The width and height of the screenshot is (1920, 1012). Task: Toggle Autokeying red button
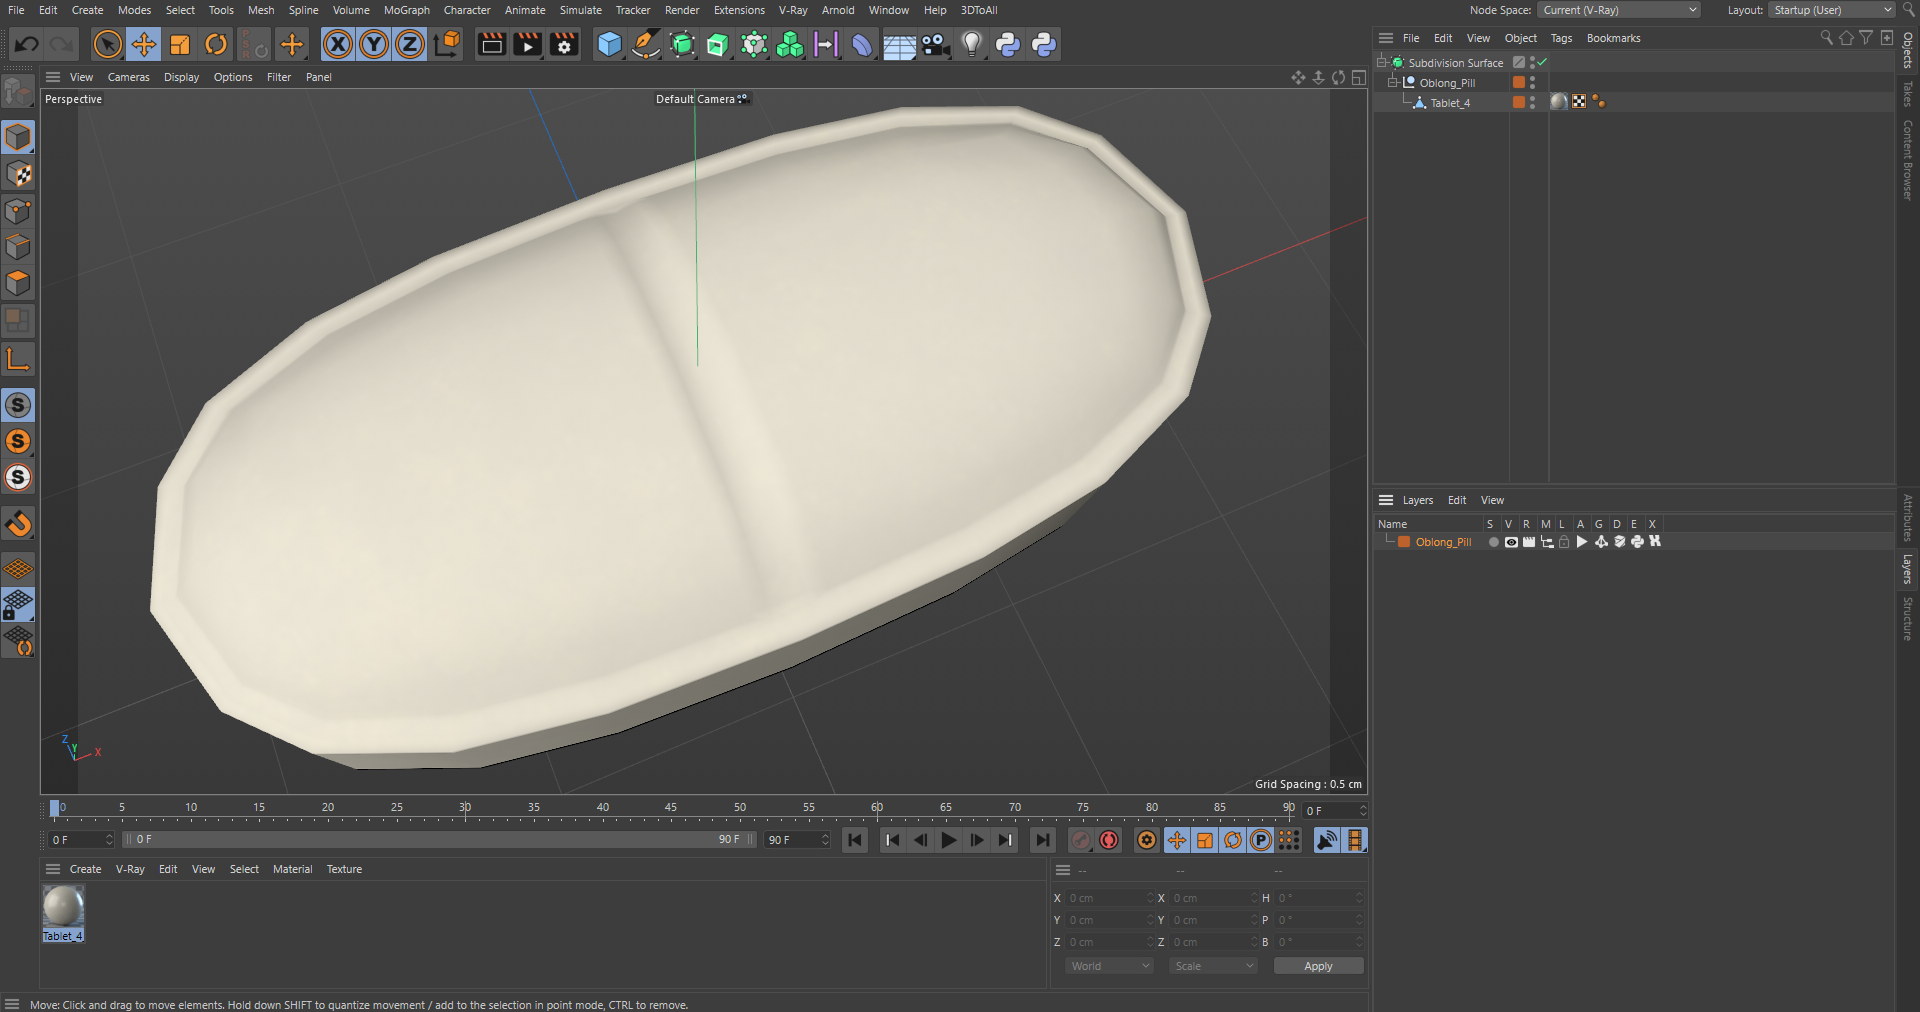click(1109, 840)
